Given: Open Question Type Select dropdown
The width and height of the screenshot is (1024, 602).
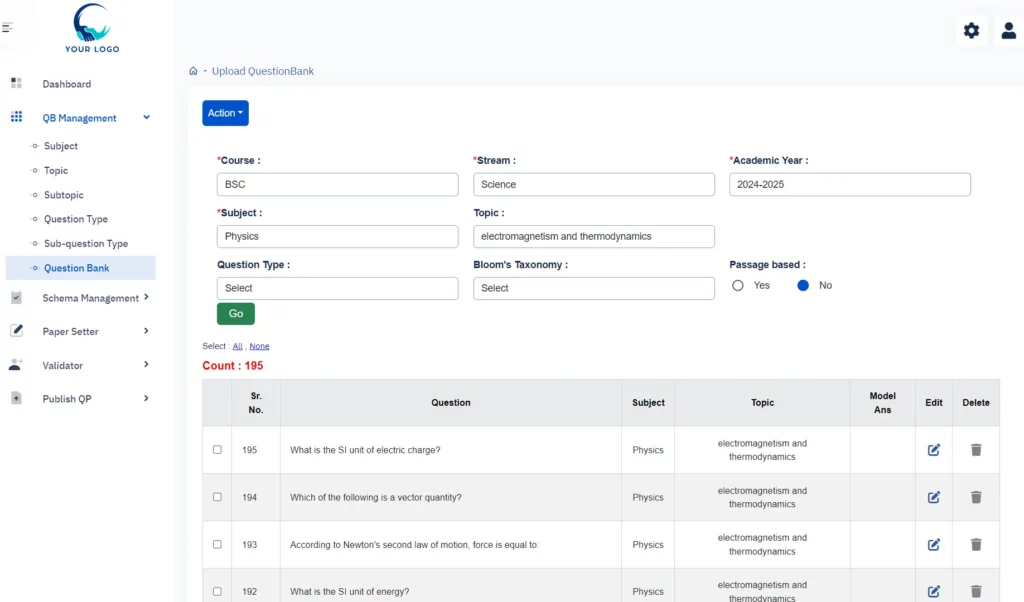Looking at the screenshot, I should click(338, 288).
